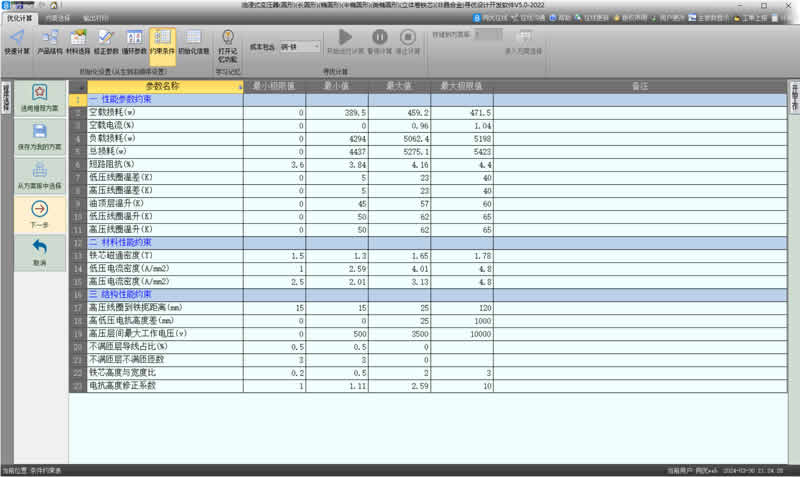
Task: Click the 最大极限值 column header
Action: 462,86
